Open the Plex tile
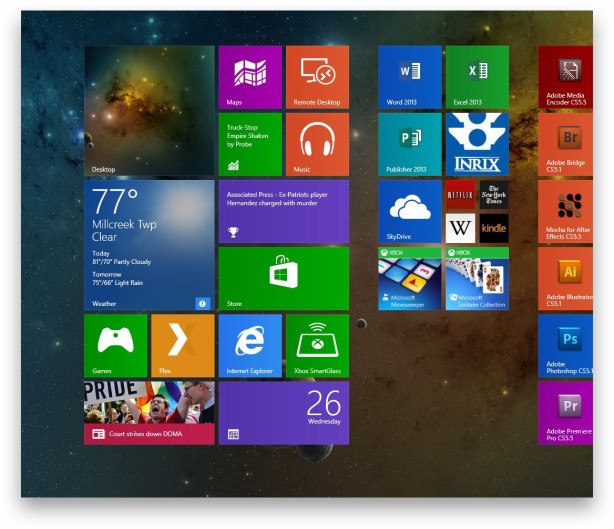This screenshot has height=529, width=614. point(183,346)
